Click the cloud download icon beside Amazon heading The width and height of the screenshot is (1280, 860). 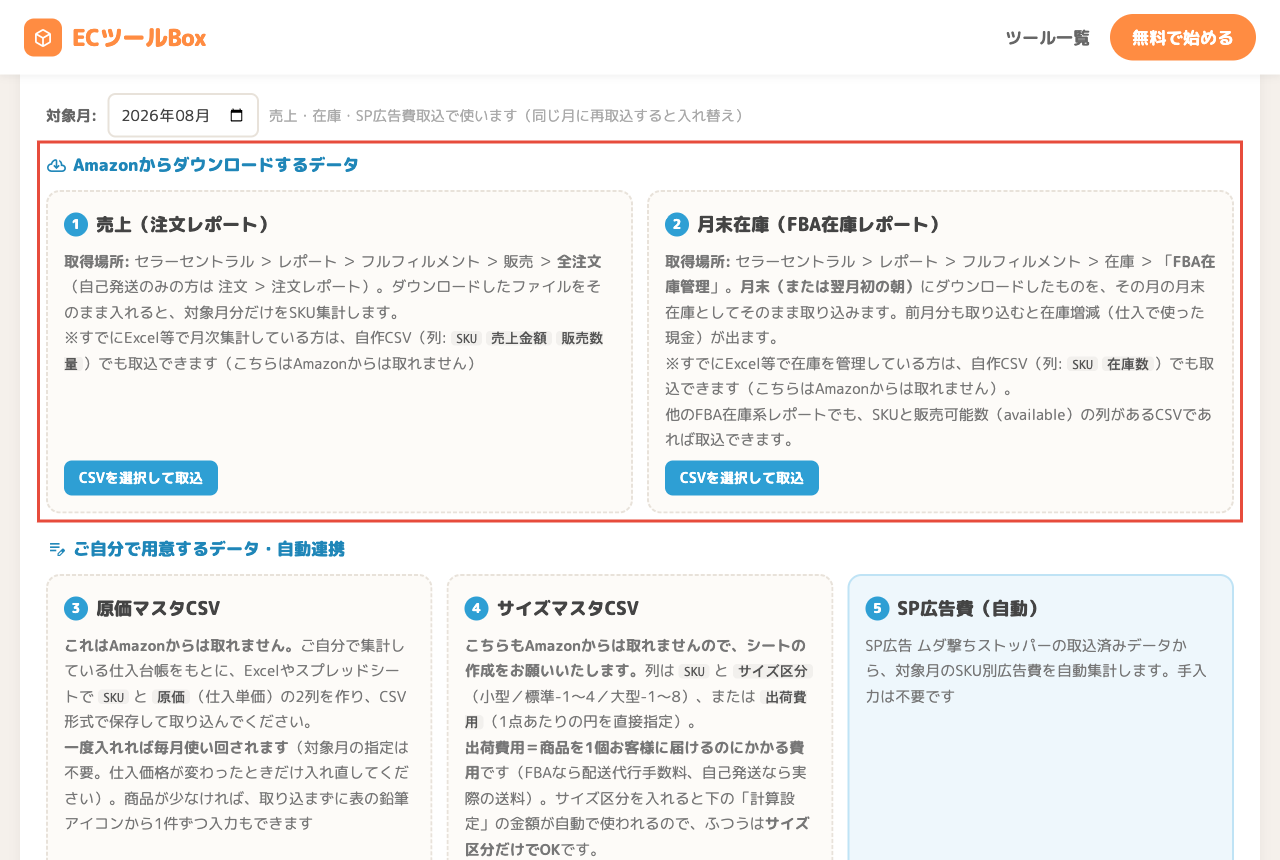56,165
